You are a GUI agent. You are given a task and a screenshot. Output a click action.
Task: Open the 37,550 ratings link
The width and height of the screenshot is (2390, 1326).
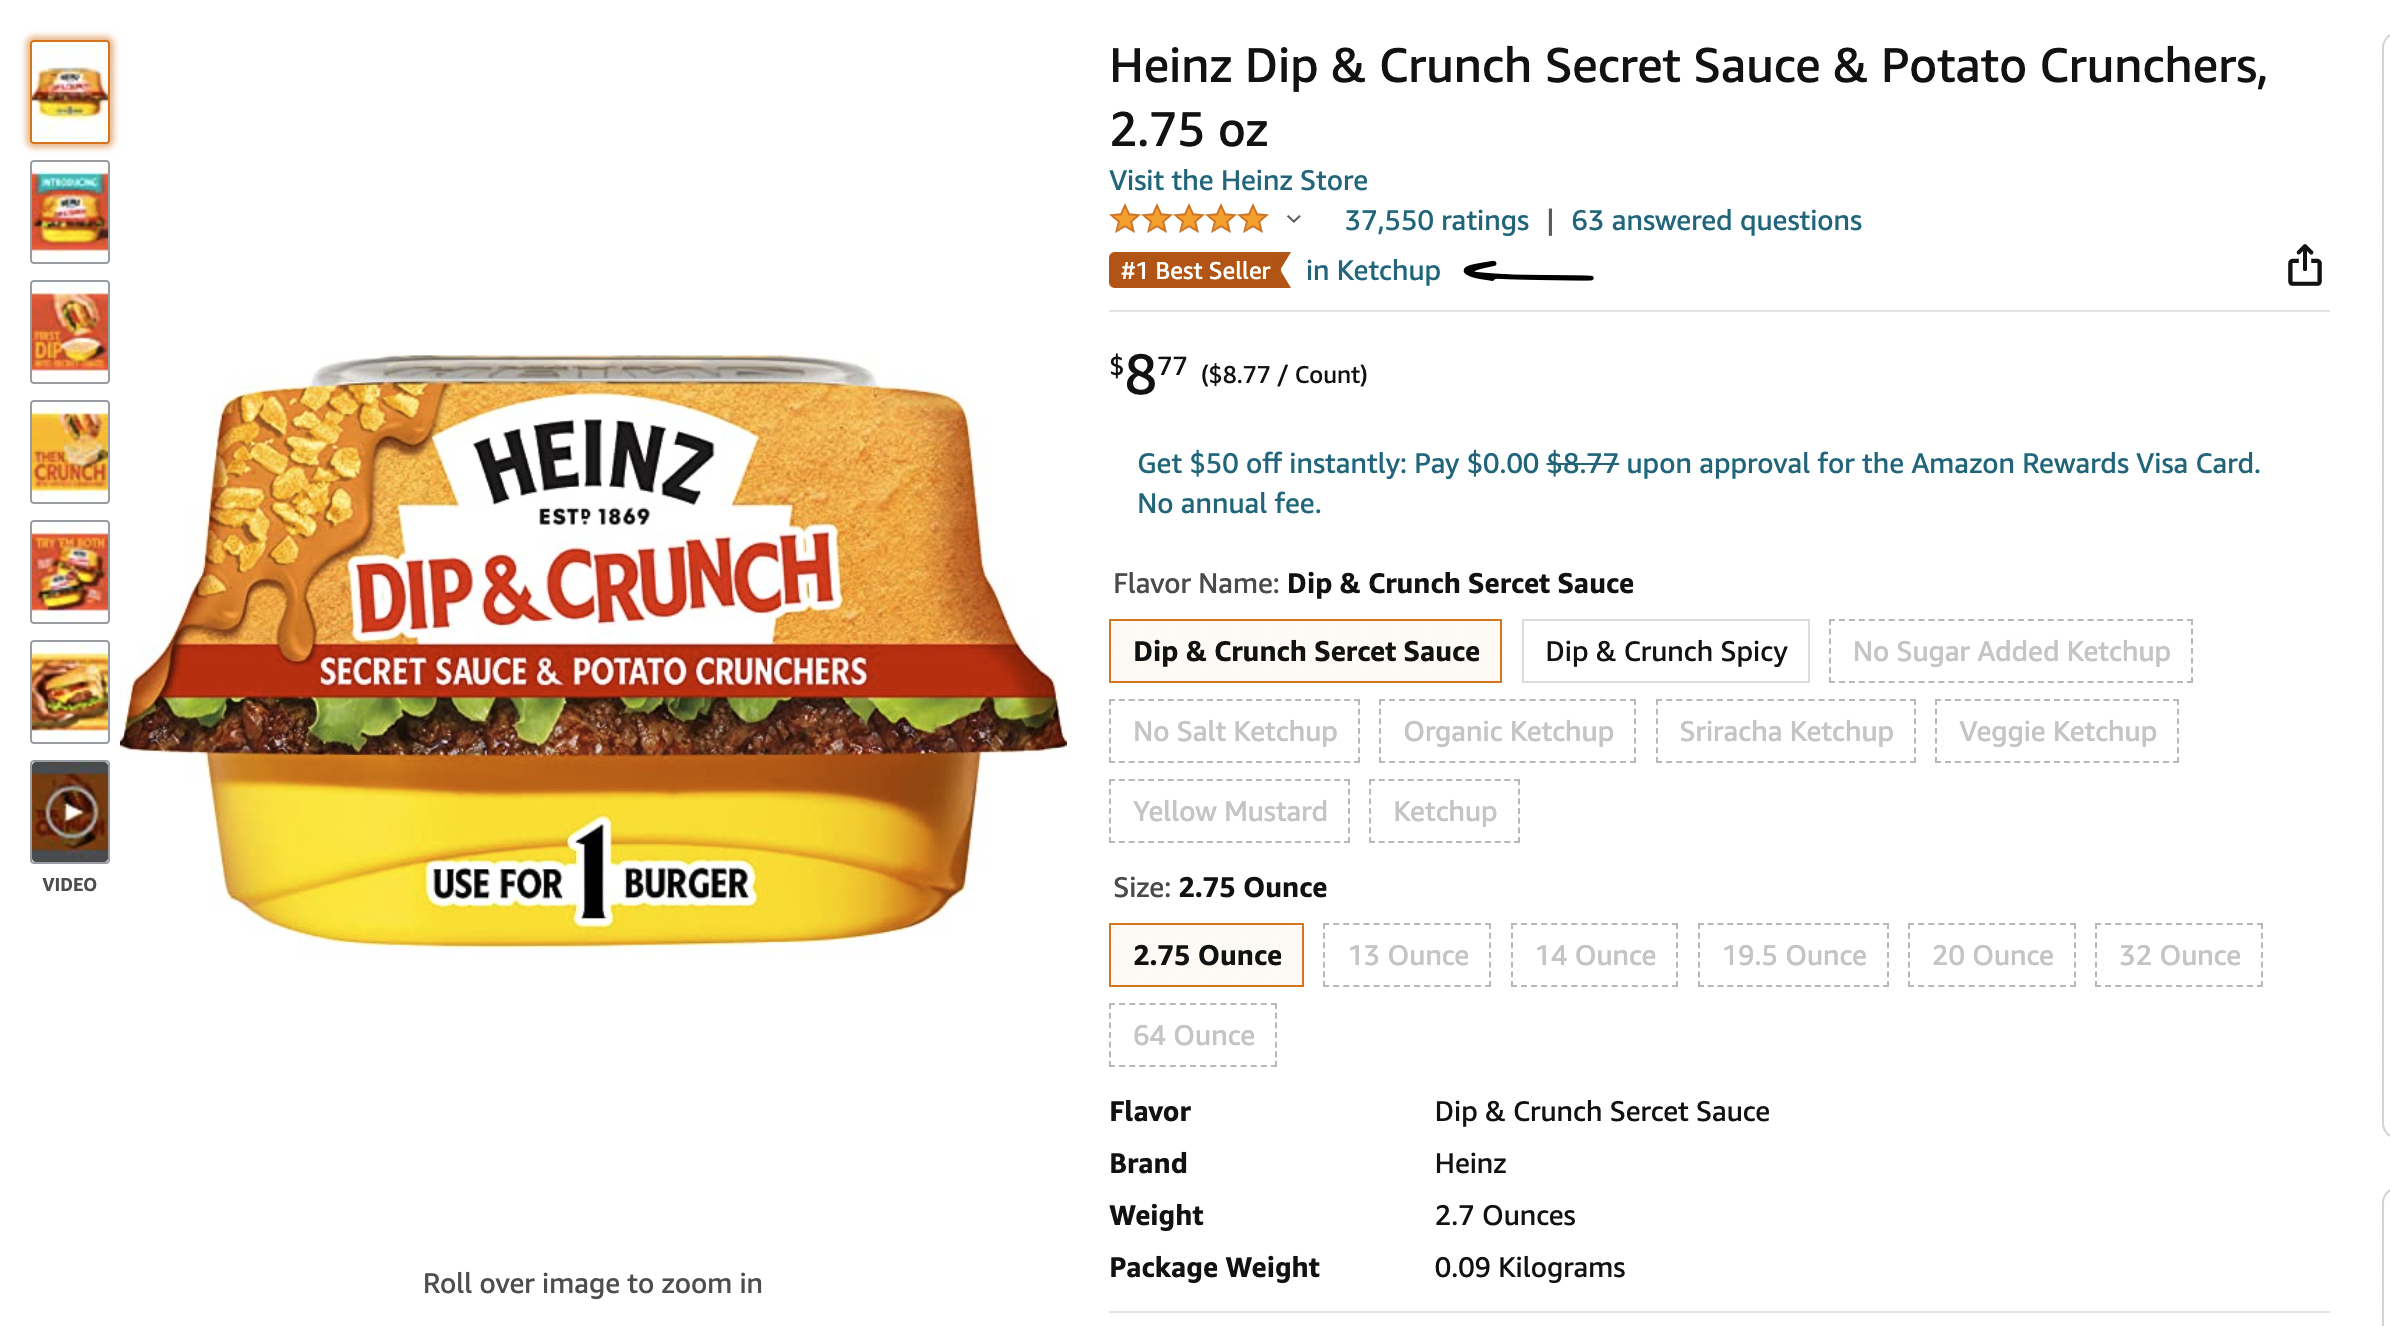1436,221
